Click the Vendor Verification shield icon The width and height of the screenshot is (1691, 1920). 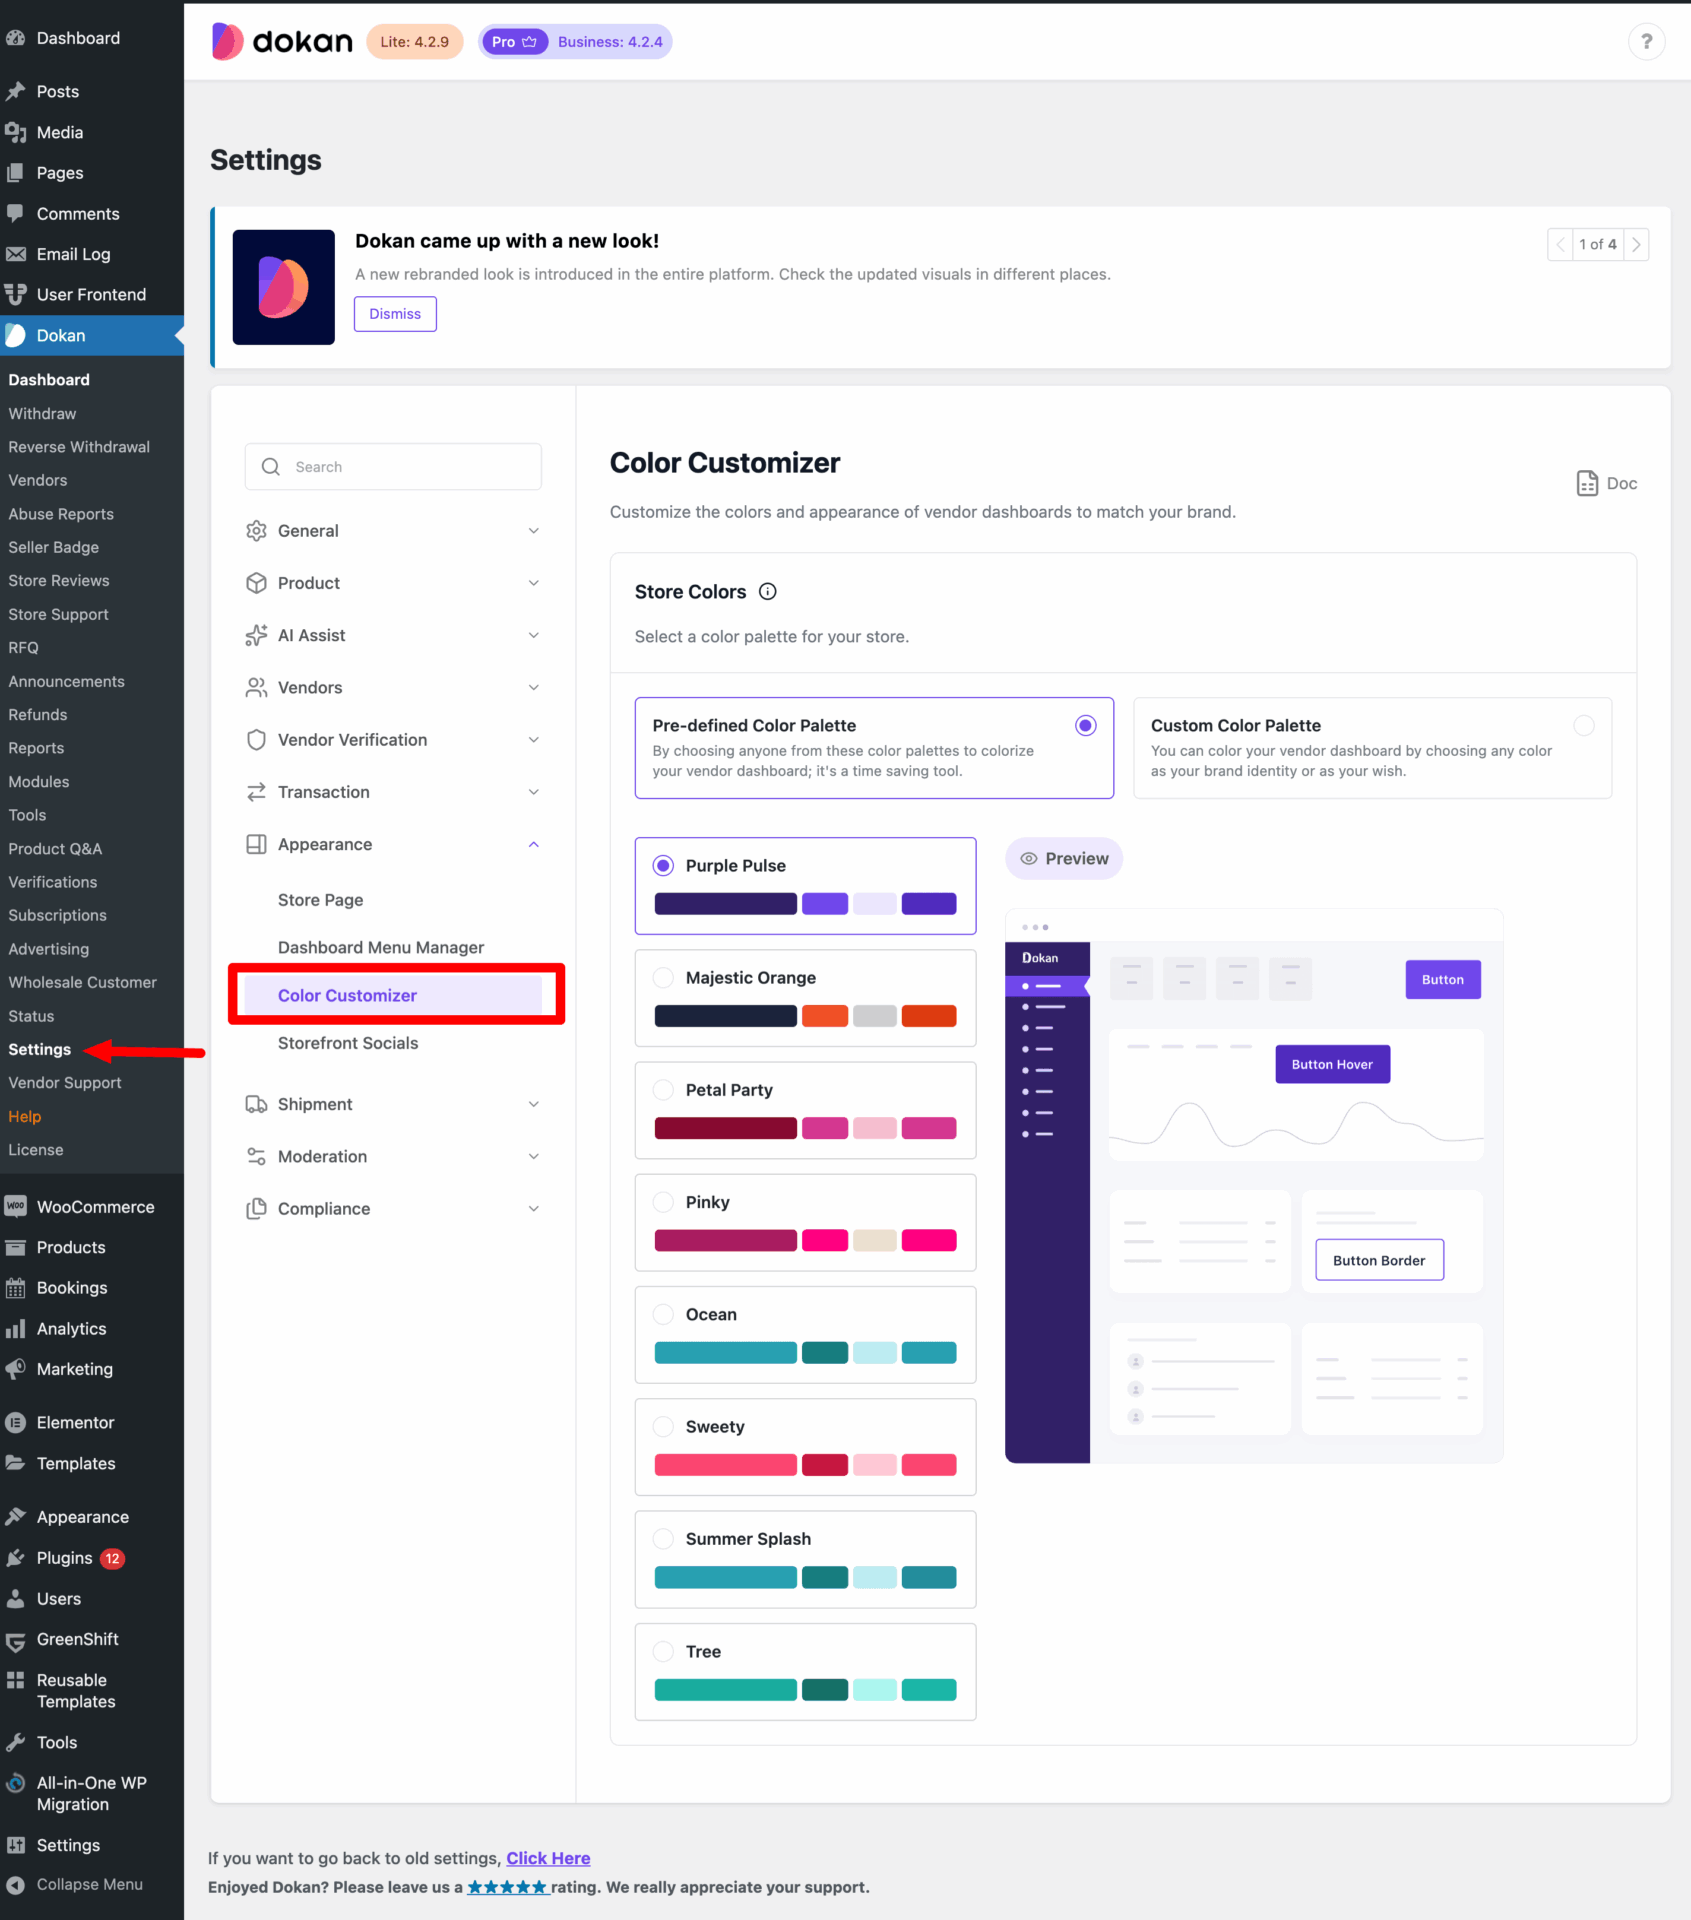[256, 739]
